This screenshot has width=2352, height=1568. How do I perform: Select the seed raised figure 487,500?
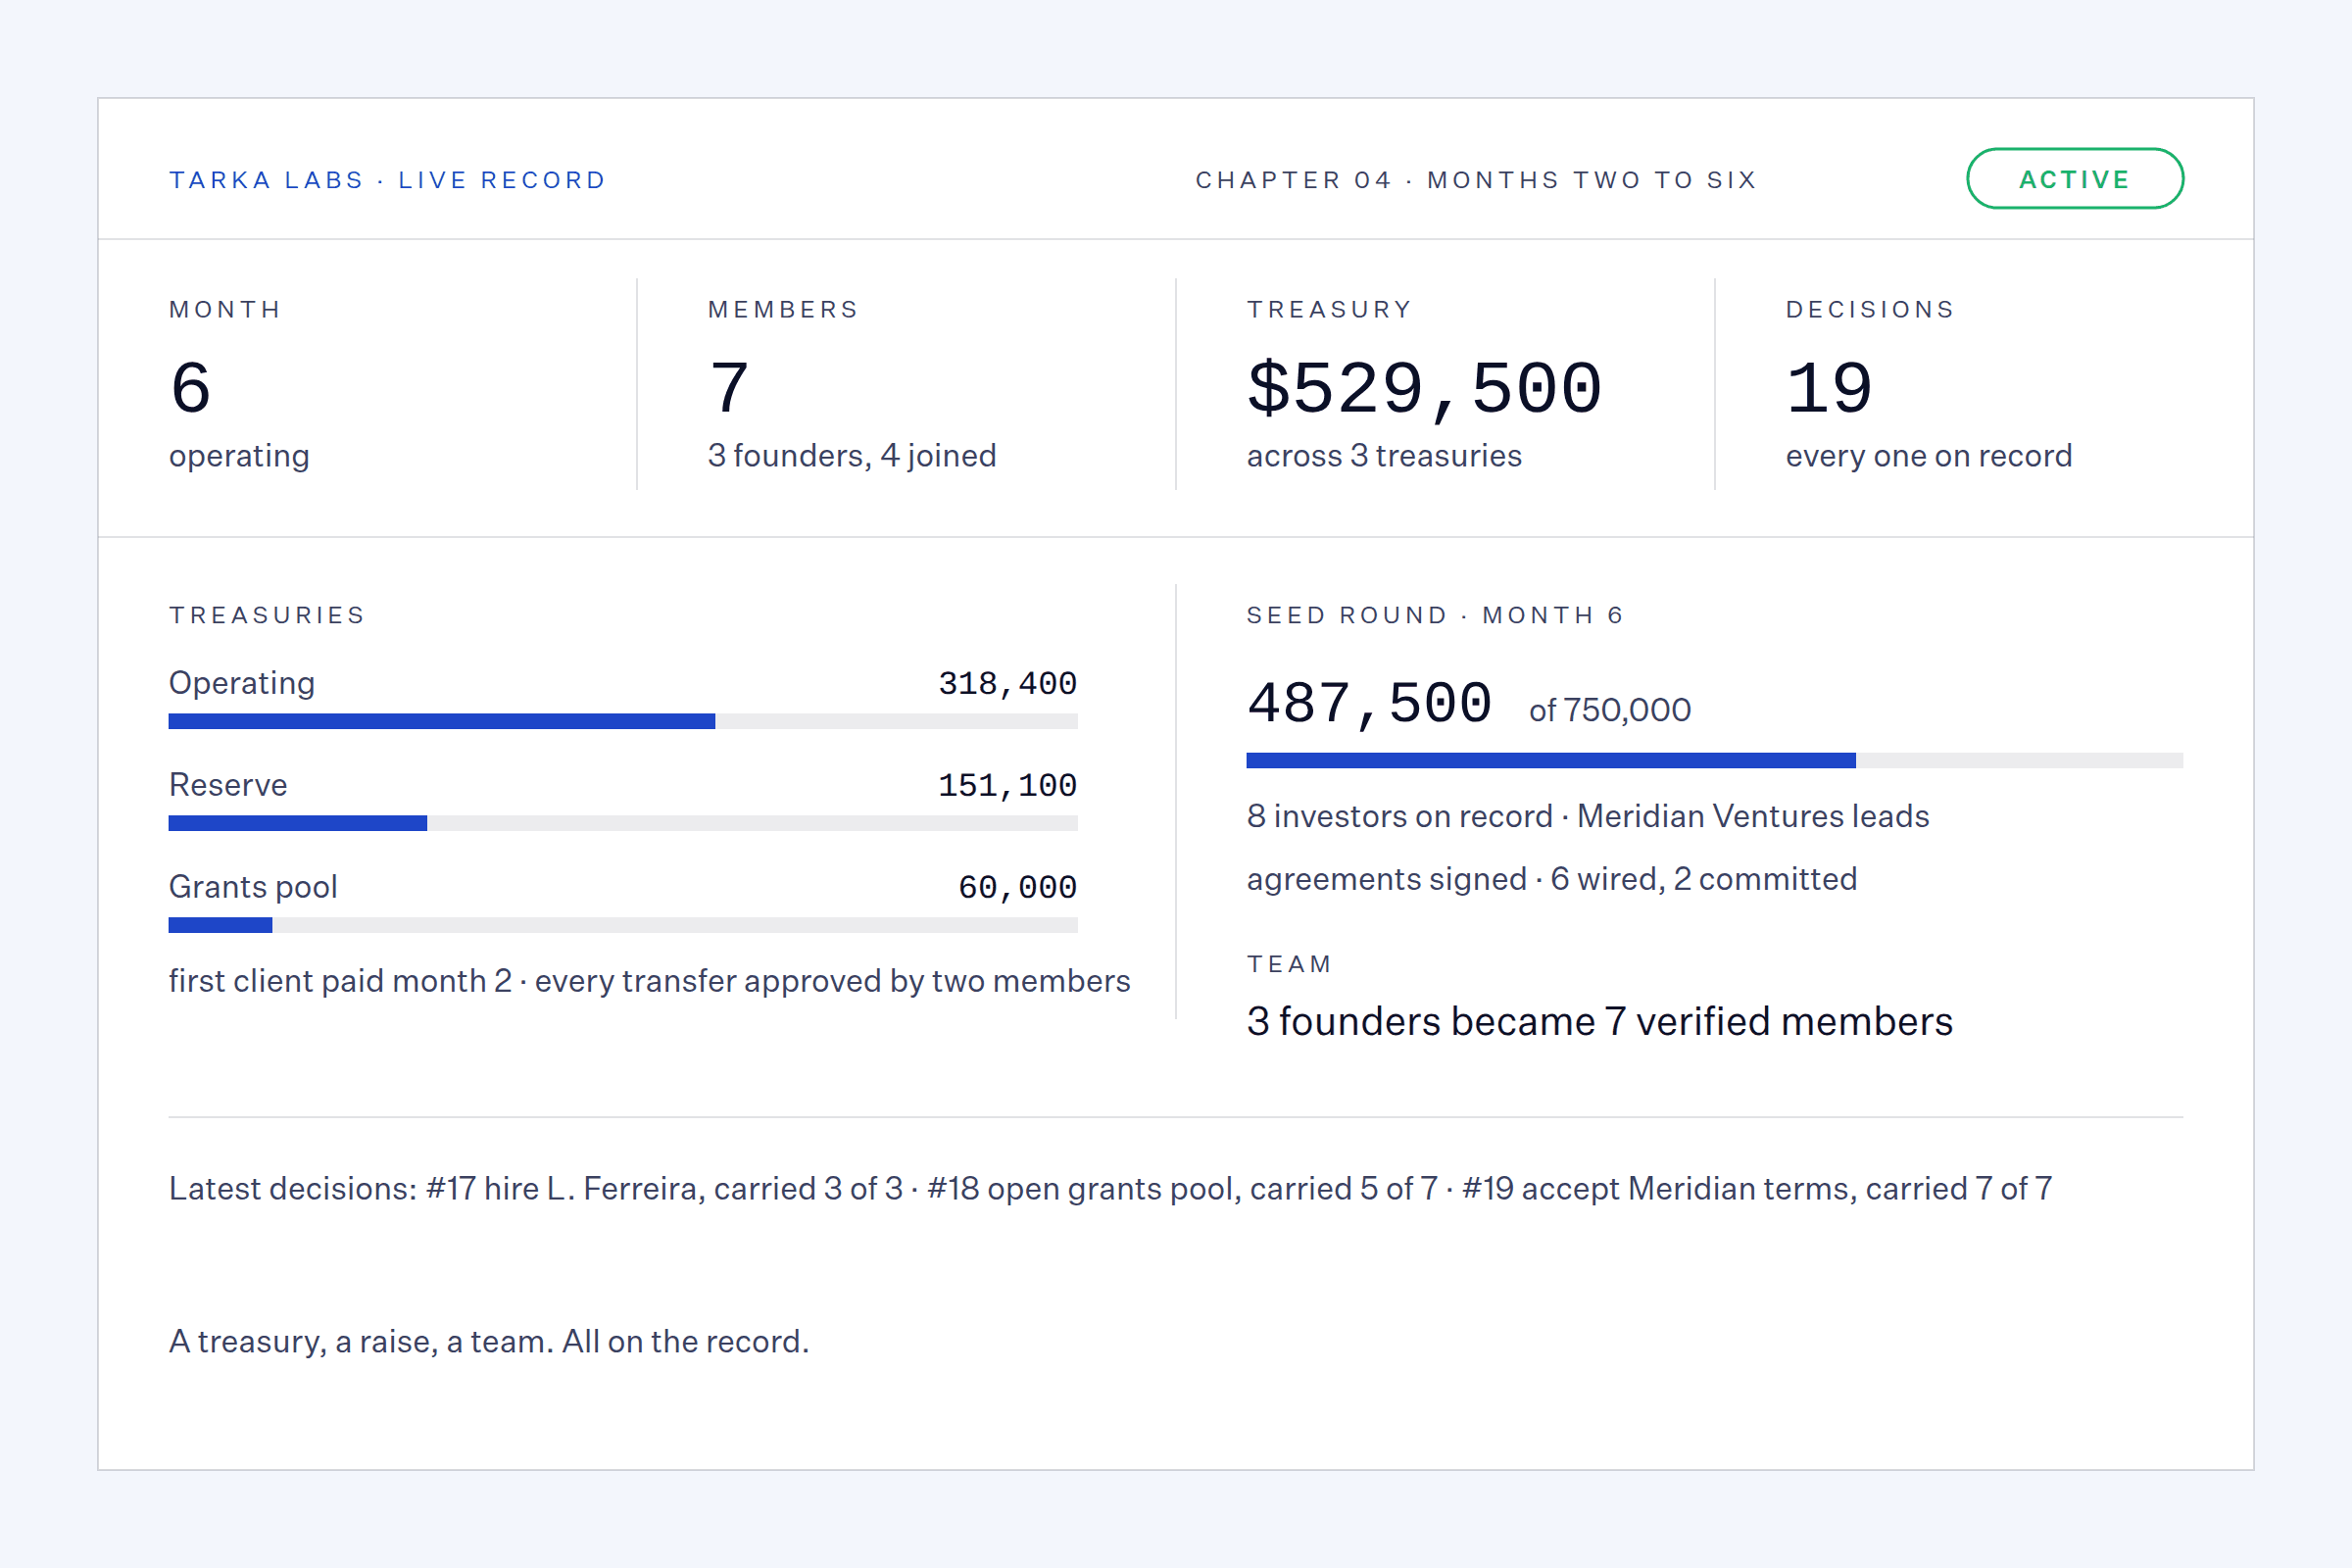click(x=1369, y=703)
